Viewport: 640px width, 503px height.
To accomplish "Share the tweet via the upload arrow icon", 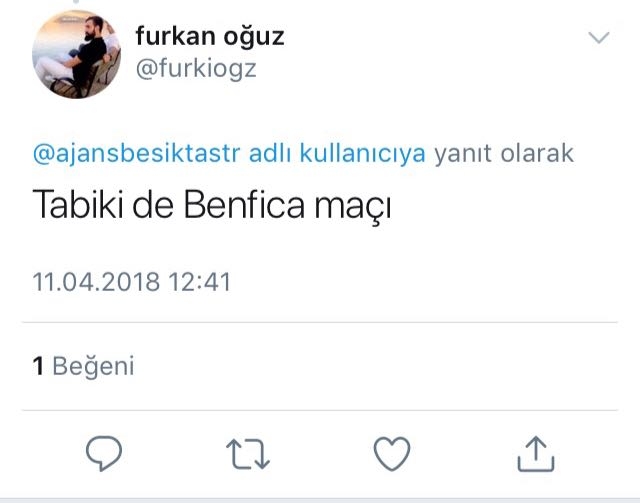I will [x=535, y=454].
